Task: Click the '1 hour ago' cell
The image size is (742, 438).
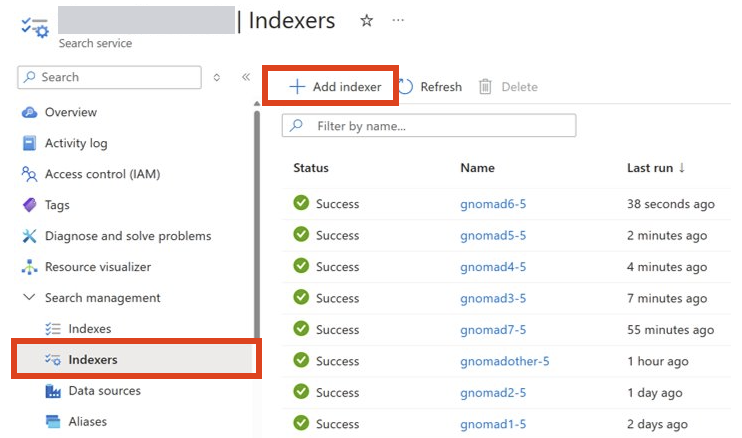Action: click(x=658, y=361)
